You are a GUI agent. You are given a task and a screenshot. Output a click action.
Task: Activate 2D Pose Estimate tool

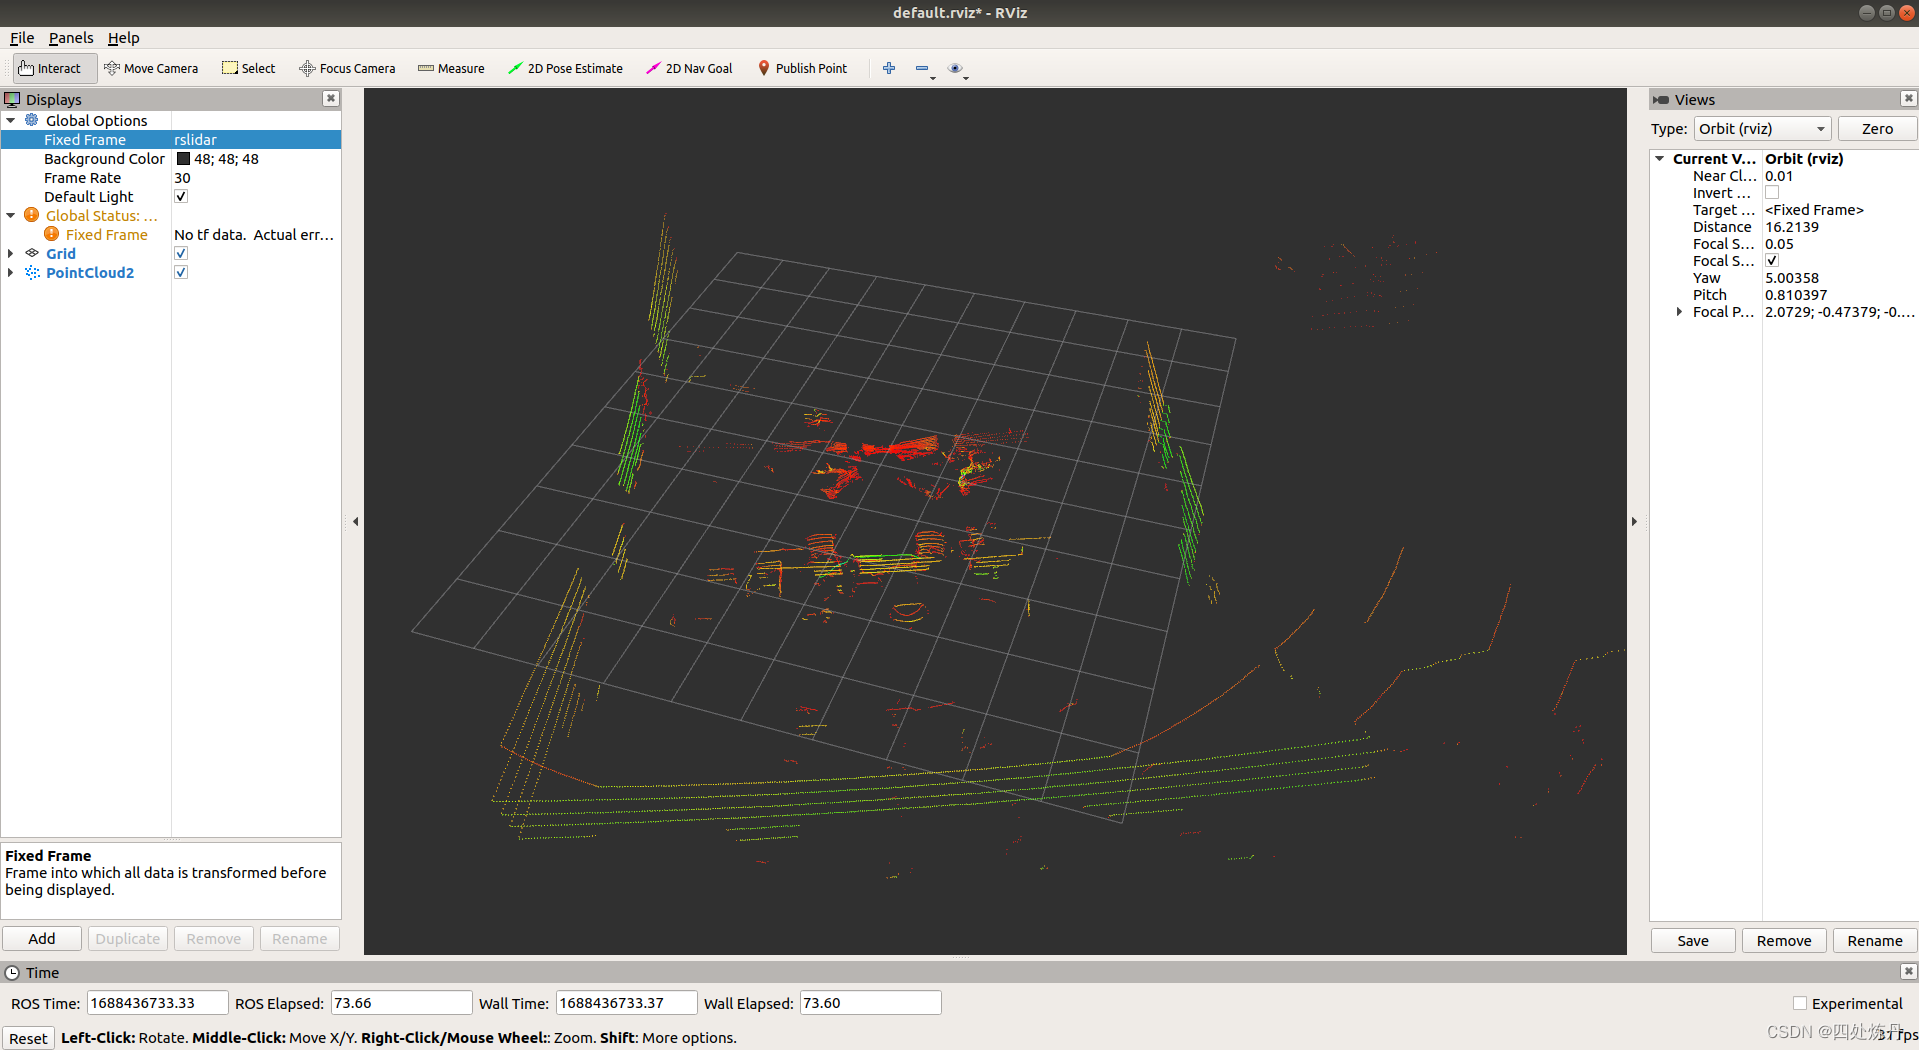tap(566, 68)
